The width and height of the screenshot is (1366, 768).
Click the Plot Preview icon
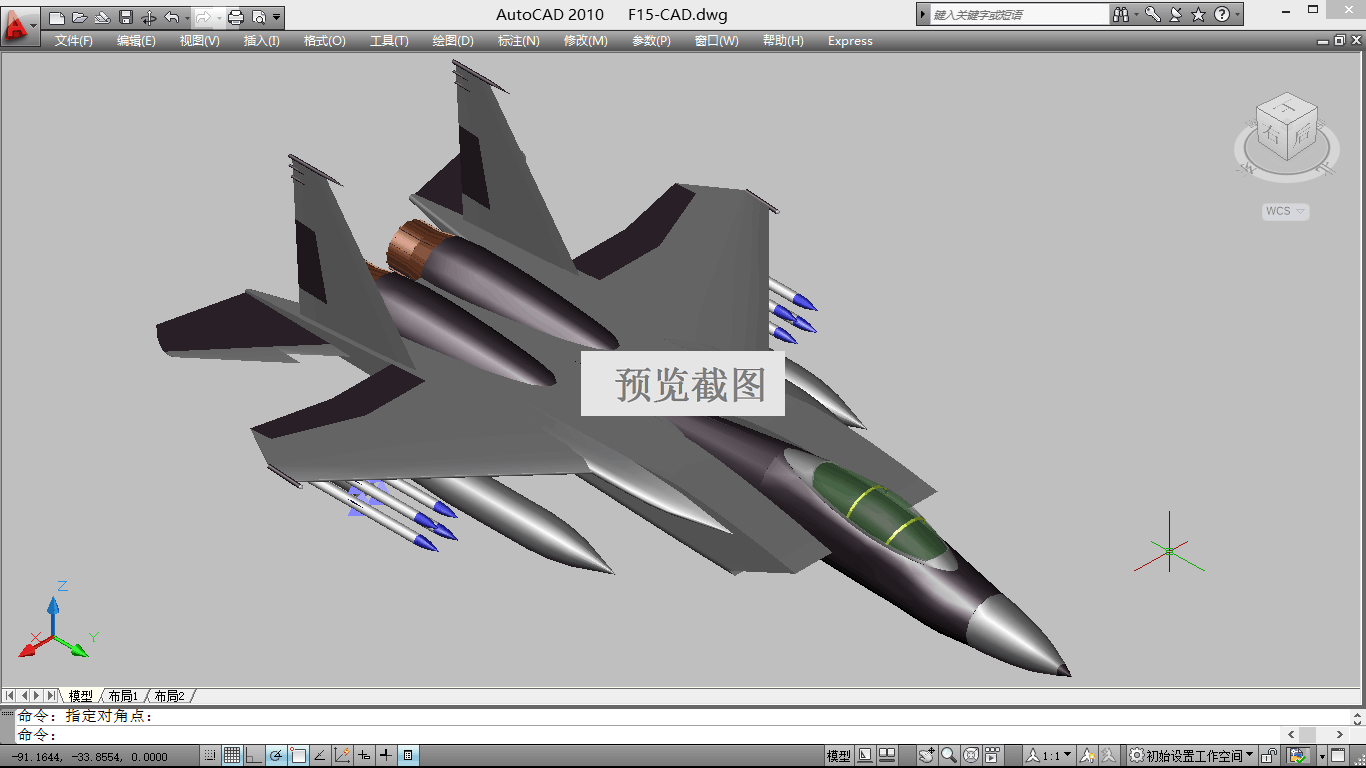point(259,17)
